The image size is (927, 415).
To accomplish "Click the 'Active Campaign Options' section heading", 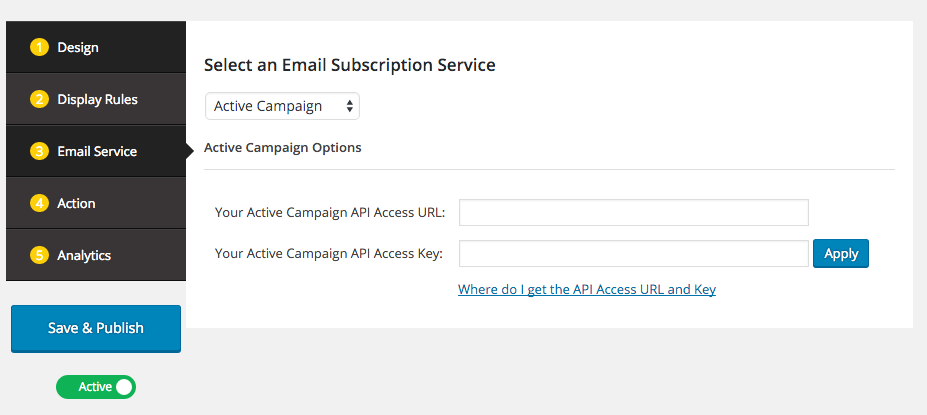I will point(283,147).
